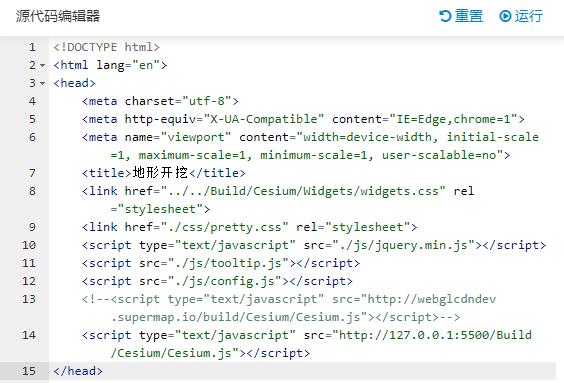The image size is (564, 383).
Task: Click the config.js script line
Action: tap(217, 281)
